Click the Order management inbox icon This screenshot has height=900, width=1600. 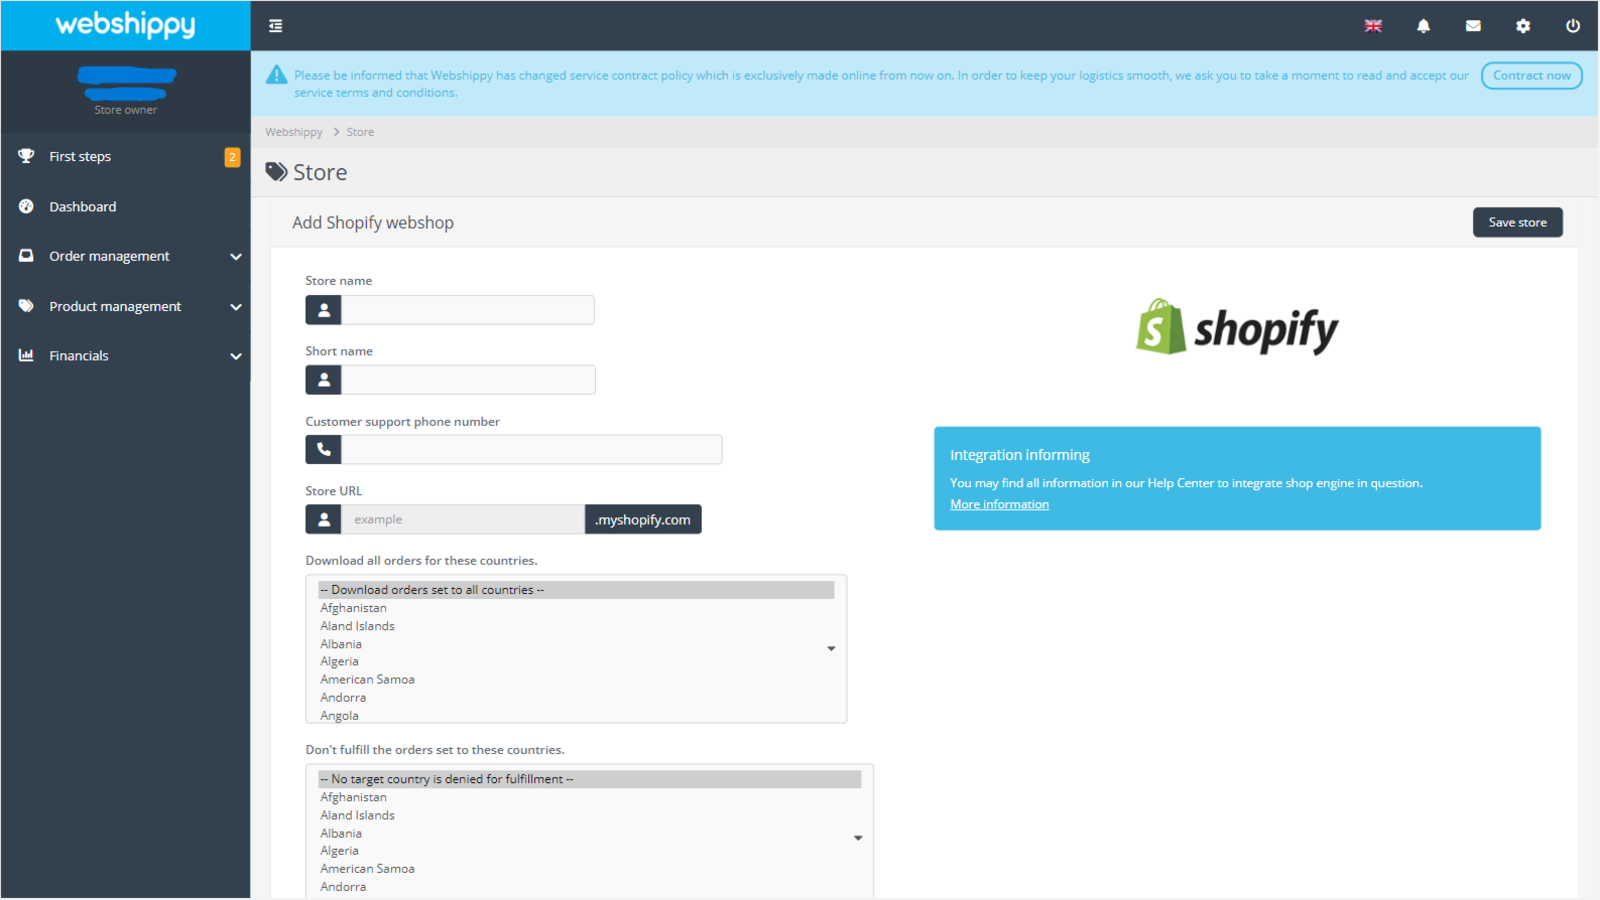[26, 256]
